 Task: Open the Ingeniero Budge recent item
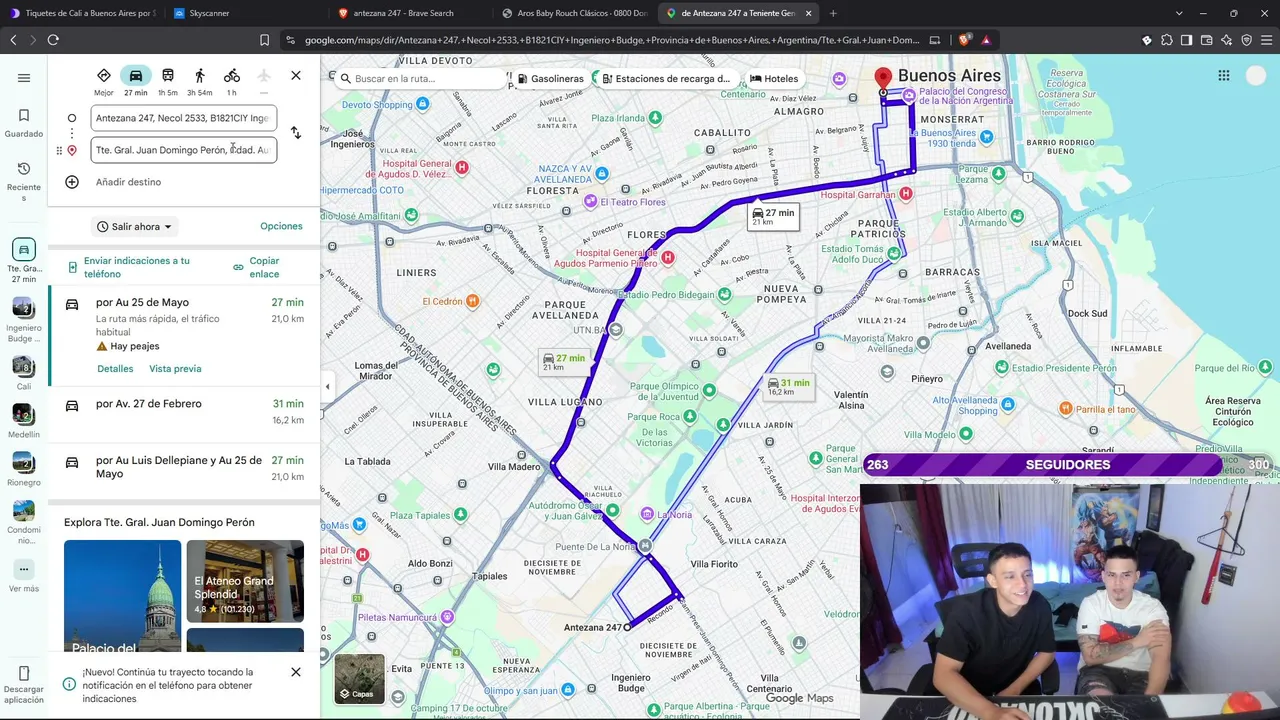click(24, 320)
